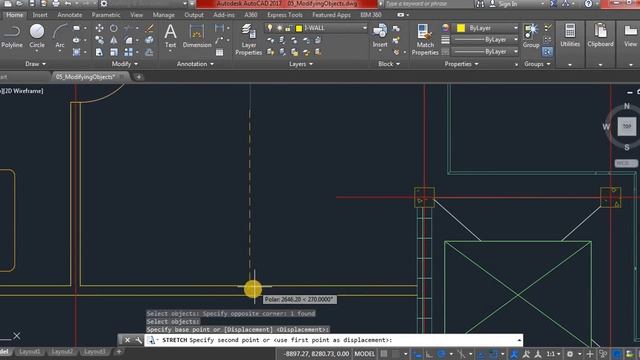Click the TOP face of the ViewCube

pos(627,126)
